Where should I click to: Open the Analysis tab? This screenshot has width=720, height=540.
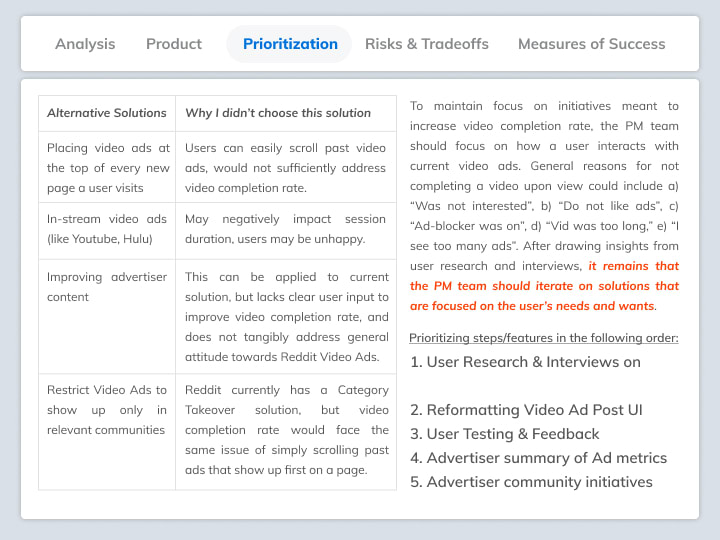(85, 44)
